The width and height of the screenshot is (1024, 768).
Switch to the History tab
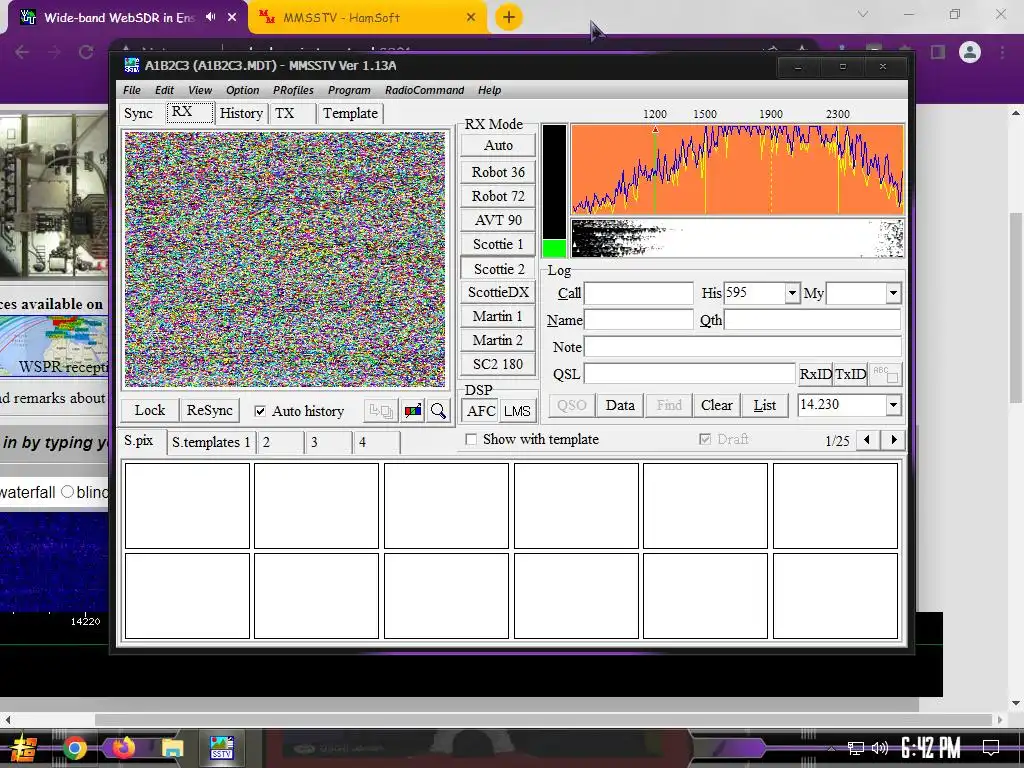click(x=241, y=113)
